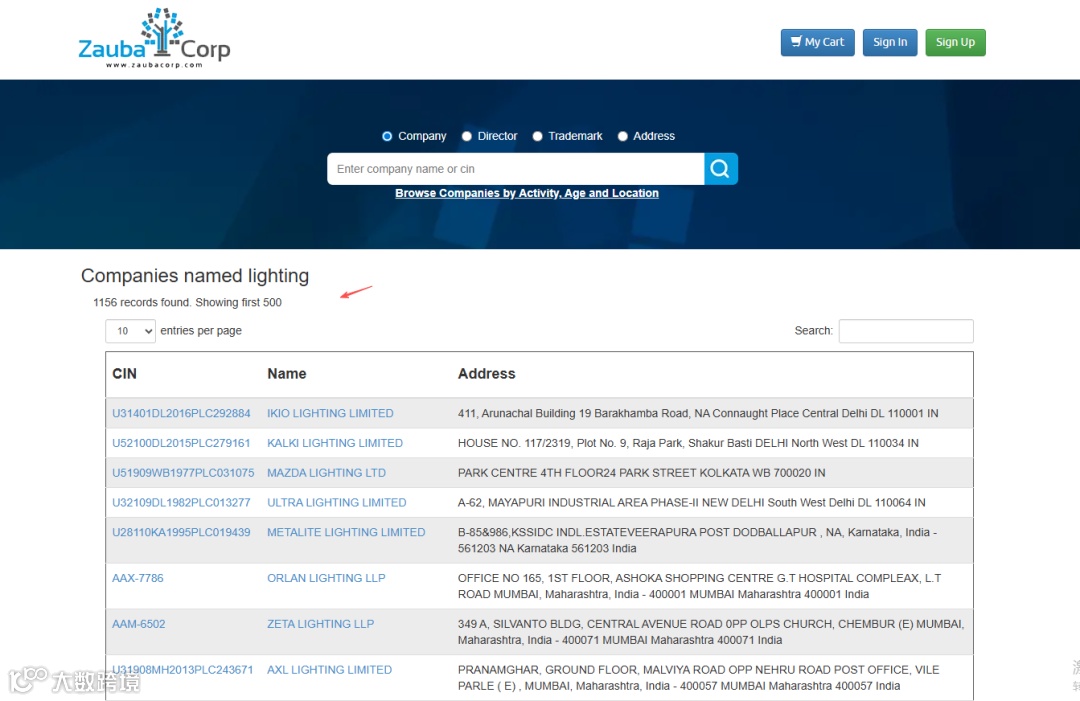This screenshot has height=701, width=1080.
Task: Select the Director radio option
Action: pos(467,136)
